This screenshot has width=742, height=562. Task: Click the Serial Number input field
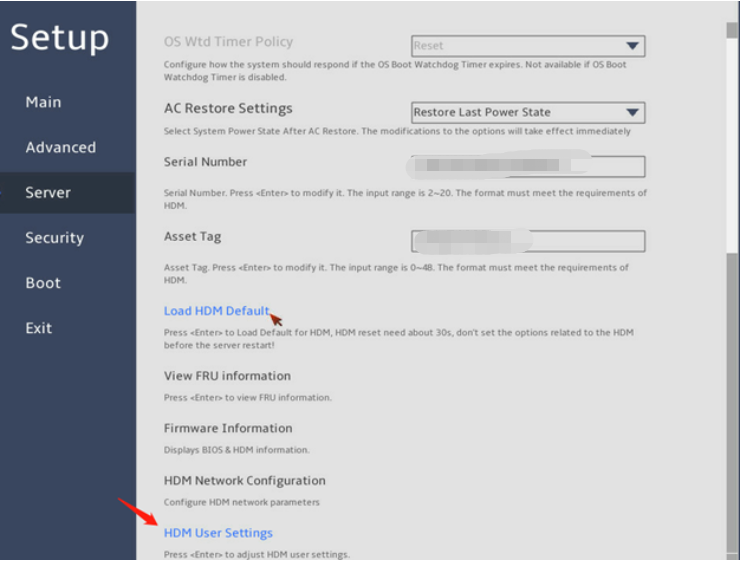coord(528,166)
